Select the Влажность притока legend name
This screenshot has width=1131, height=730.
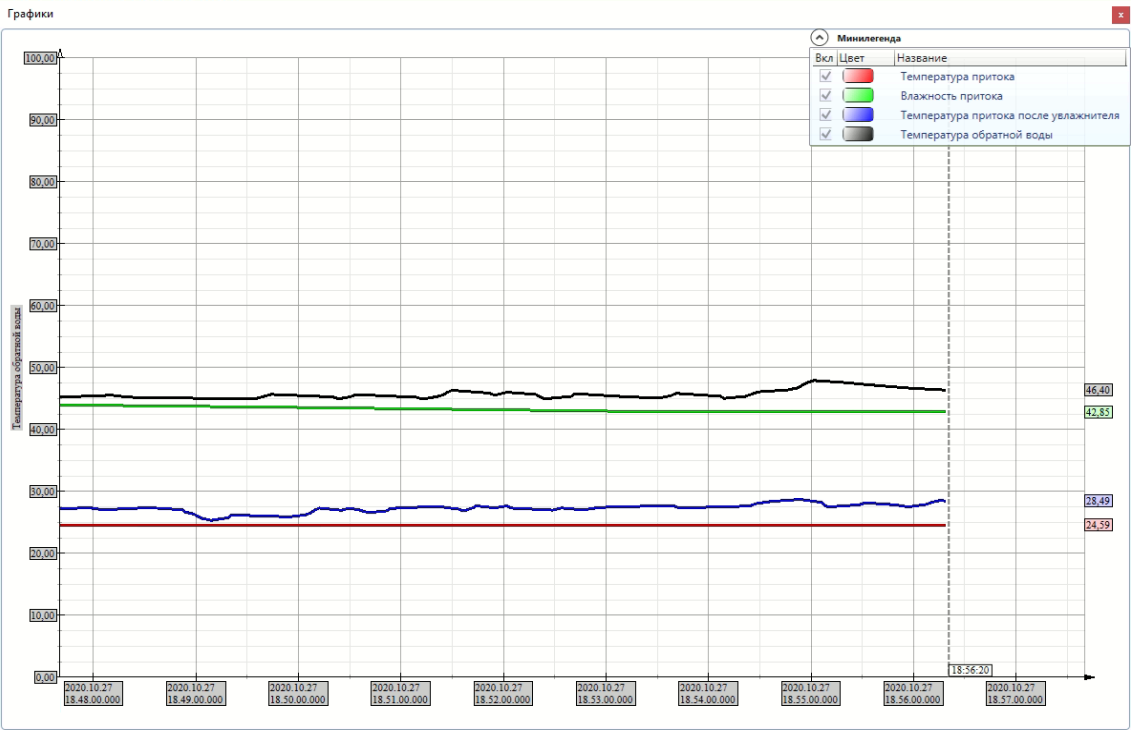tap(951, 96)
